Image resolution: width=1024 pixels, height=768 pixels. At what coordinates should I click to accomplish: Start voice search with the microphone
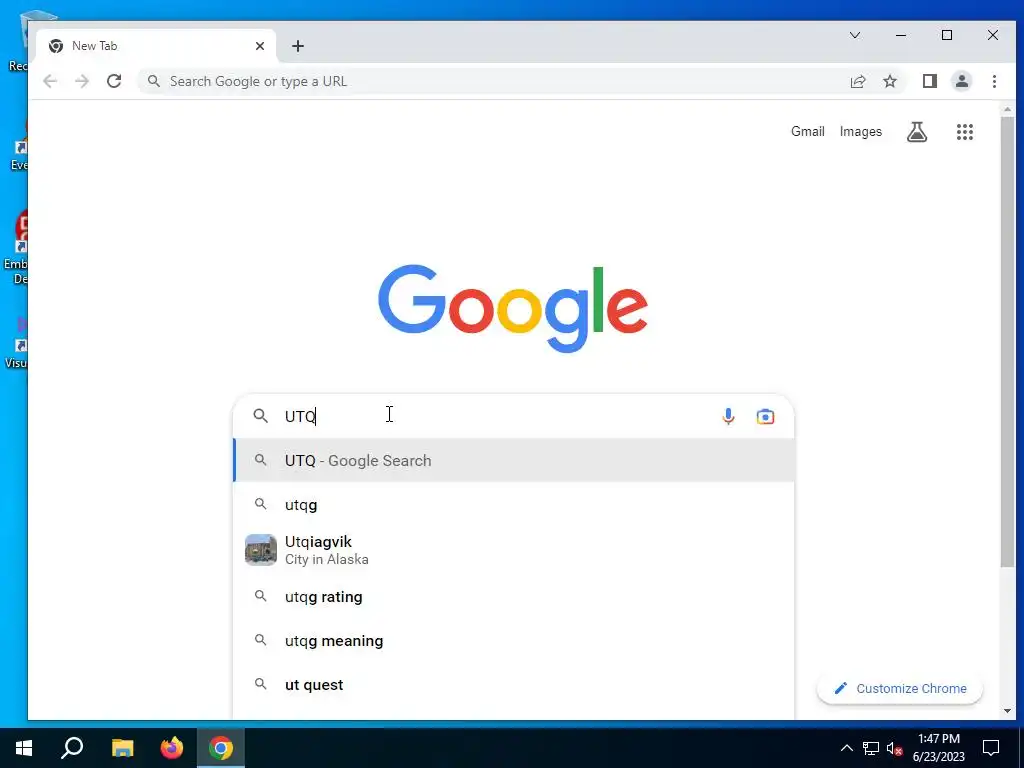728,416
